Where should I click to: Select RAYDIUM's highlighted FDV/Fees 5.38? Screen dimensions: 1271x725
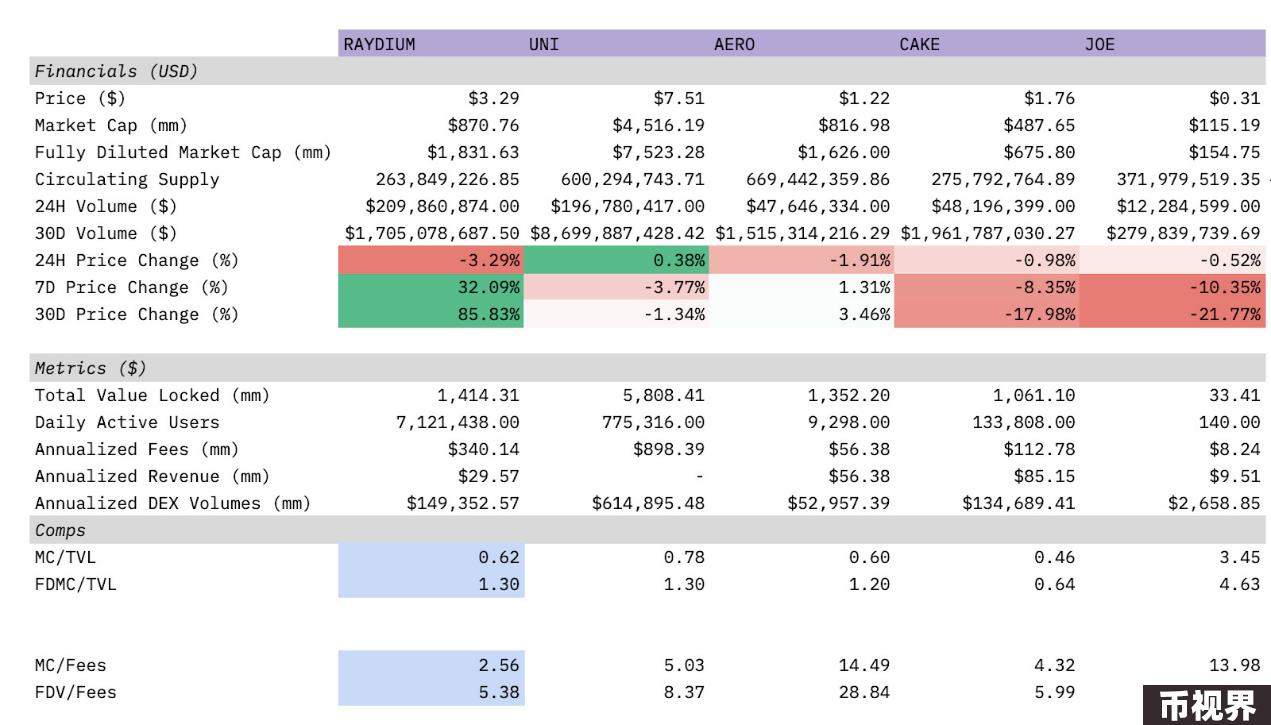click(x=431, y=692)
